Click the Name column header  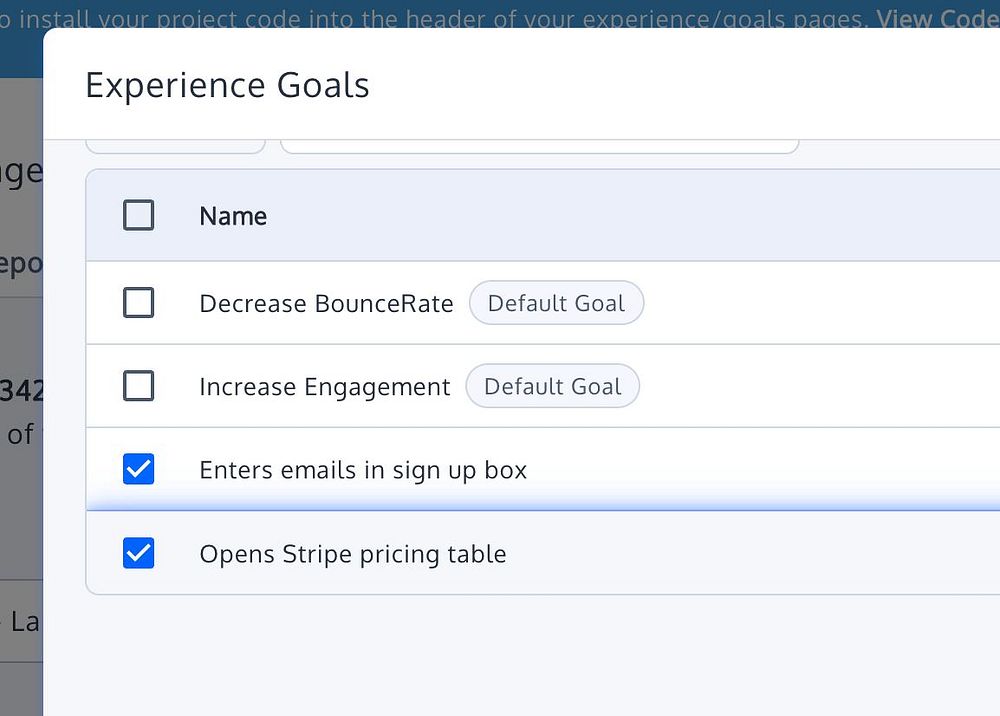(233, 216)
